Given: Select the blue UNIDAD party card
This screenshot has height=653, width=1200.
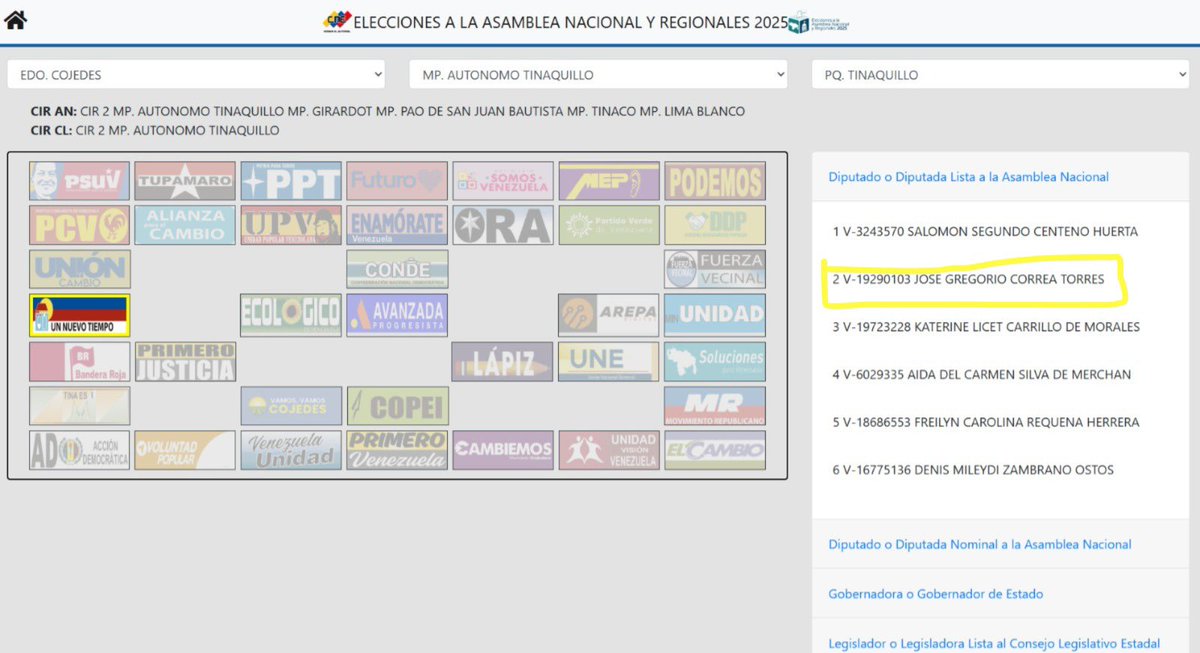Looking at the screenshot, I should (715, 314).
